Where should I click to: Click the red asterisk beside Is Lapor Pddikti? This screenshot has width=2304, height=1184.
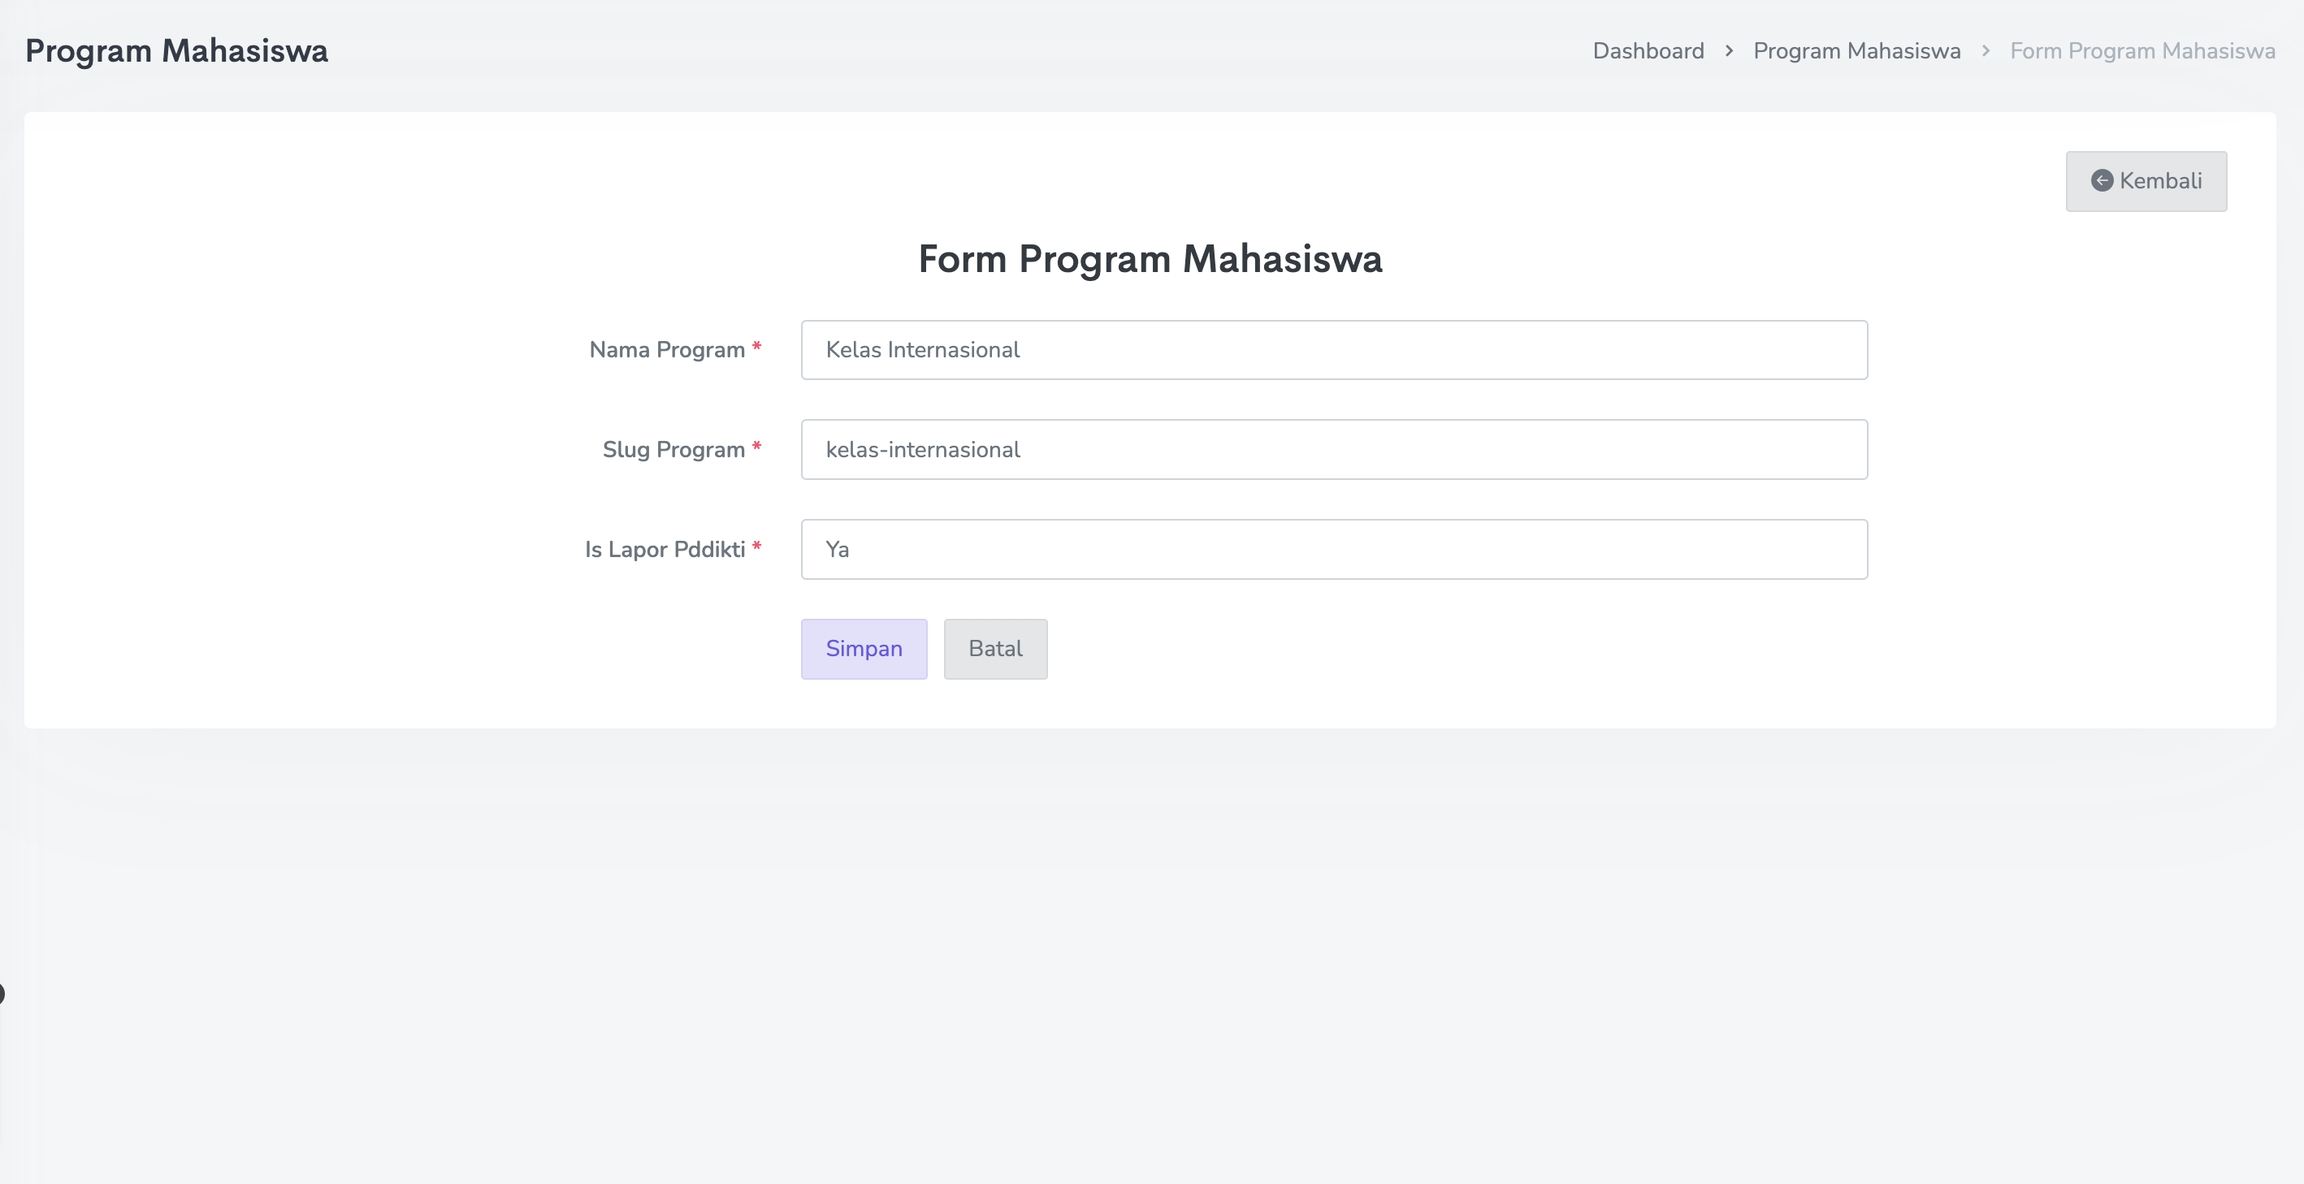(x=757, y=547)
